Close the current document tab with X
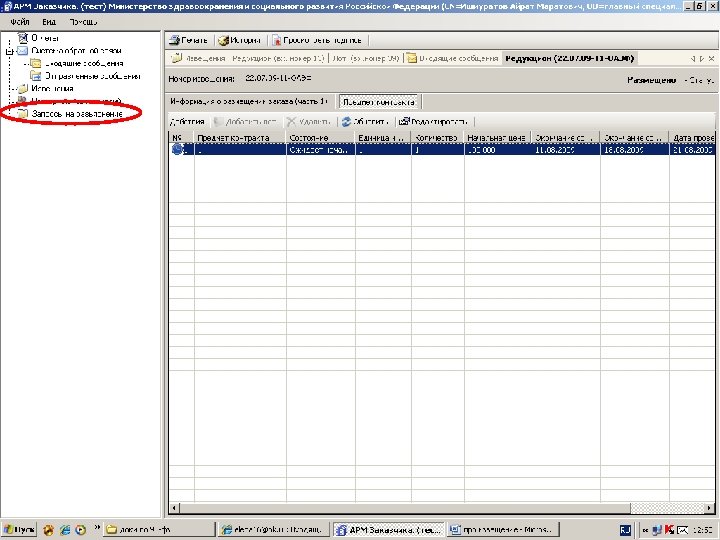 point(711,59)
